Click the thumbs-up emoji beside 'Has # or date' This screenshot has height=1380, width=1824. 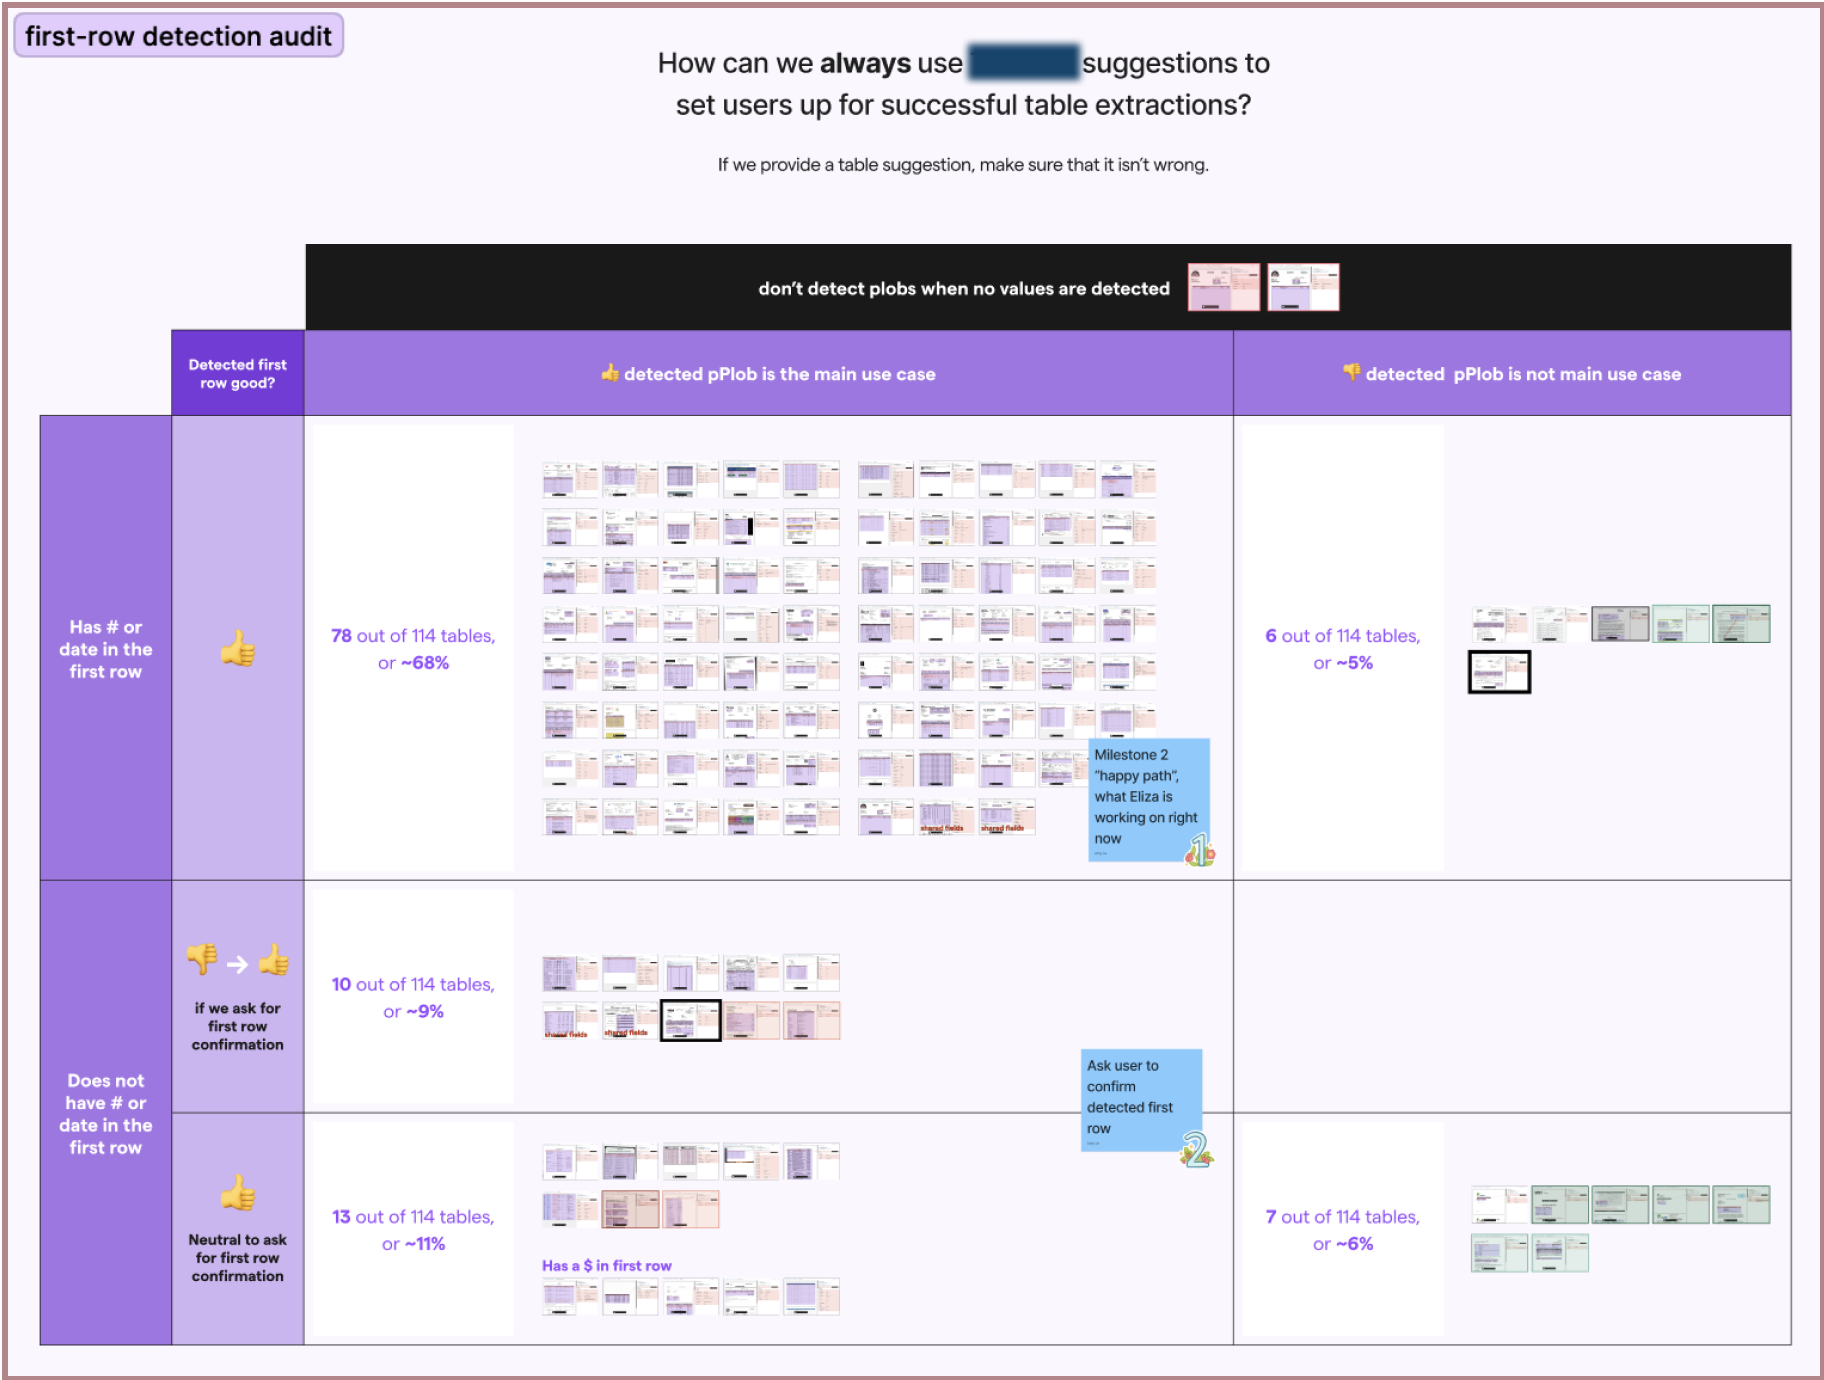coord(237,650)
